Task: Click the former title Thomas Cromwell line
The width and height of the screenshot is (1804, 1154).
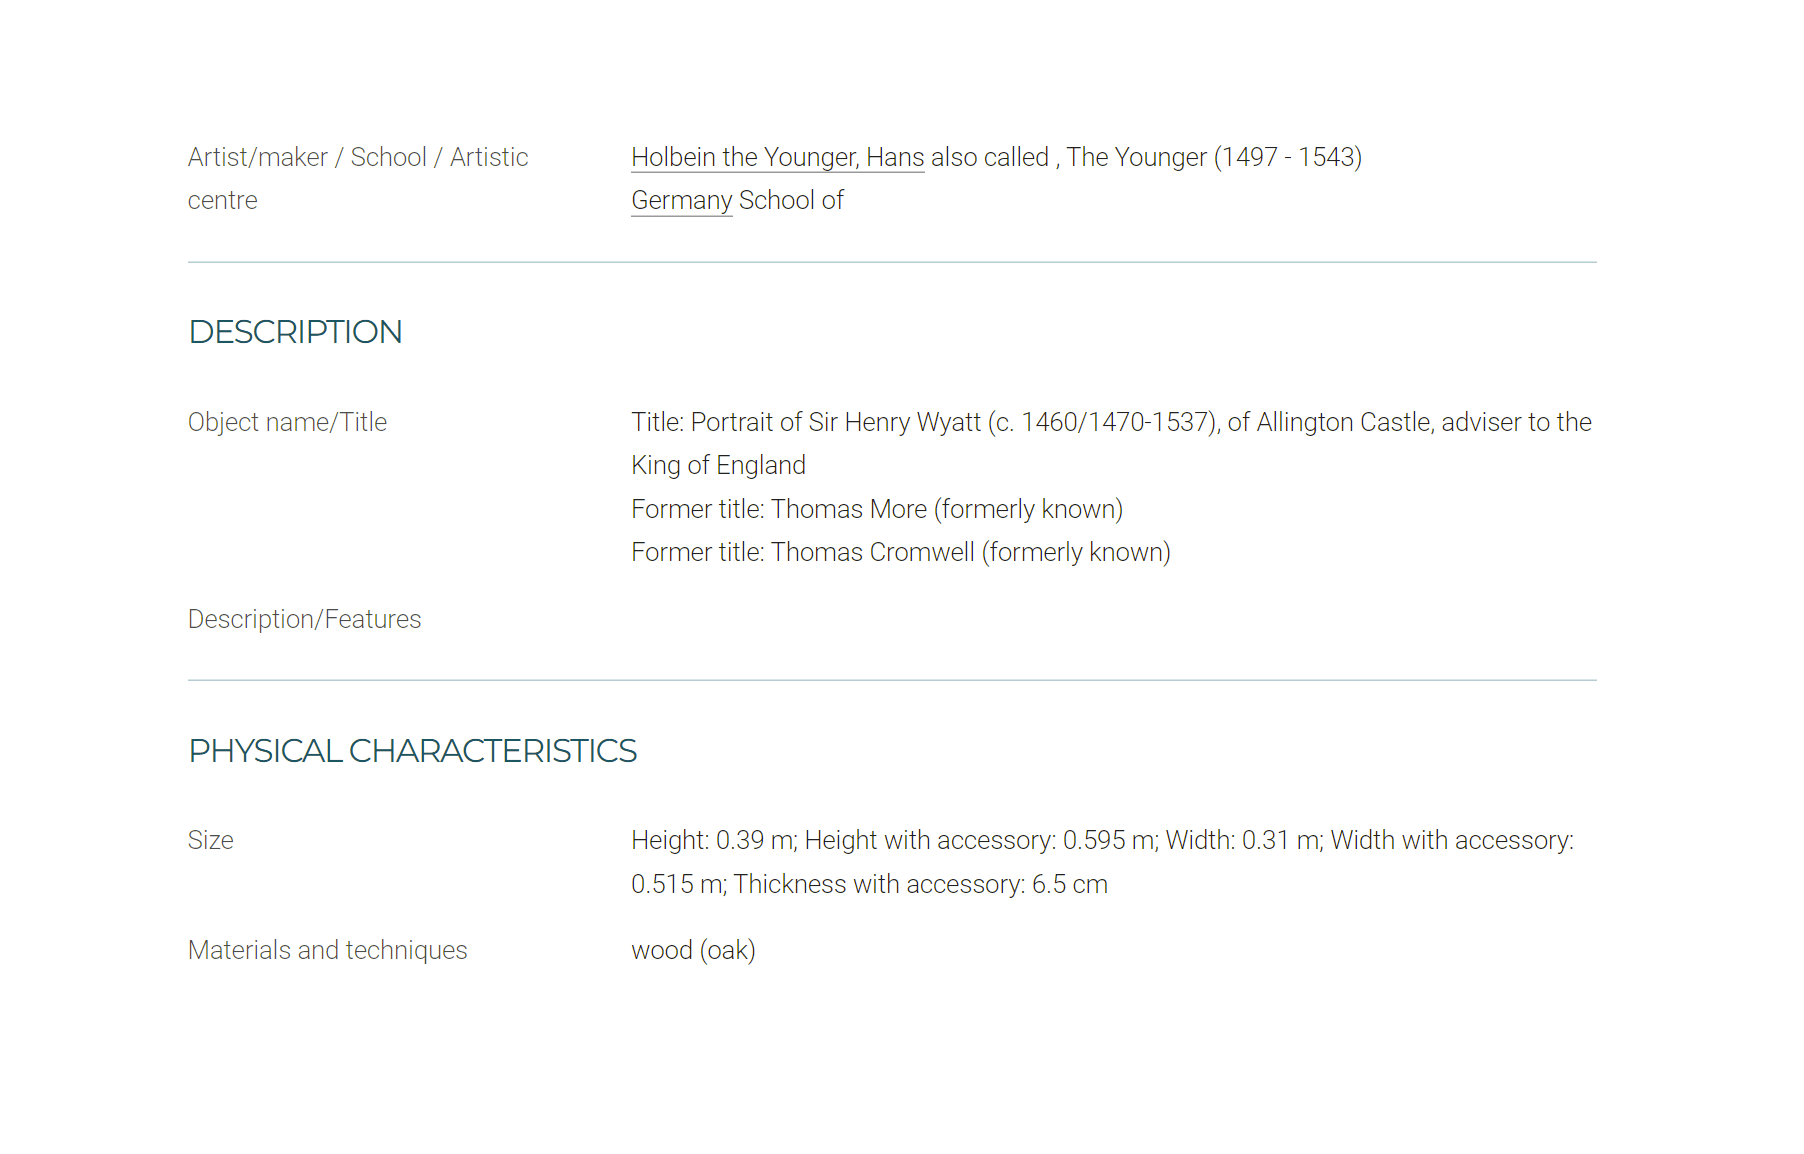Action: [x=901, y=553]
